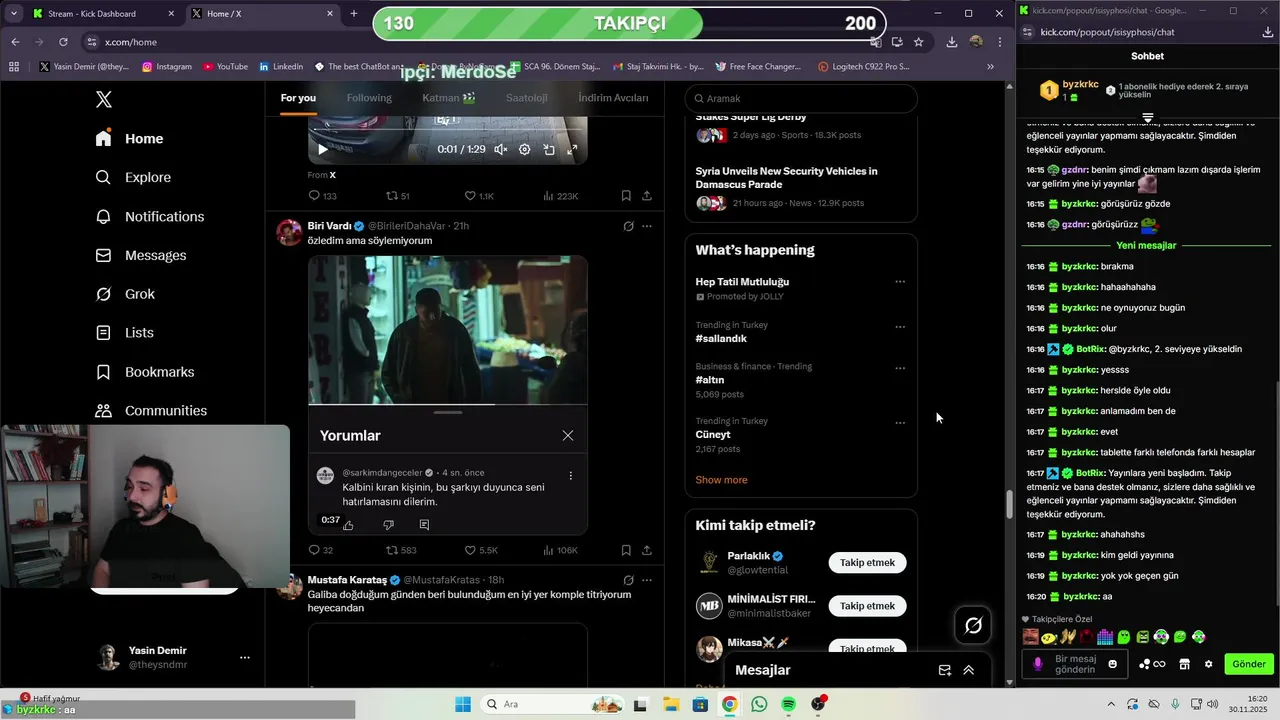Open more options on Mustafa Karataş post
The image size is (1280, 720).
click(x=647, y=580)
